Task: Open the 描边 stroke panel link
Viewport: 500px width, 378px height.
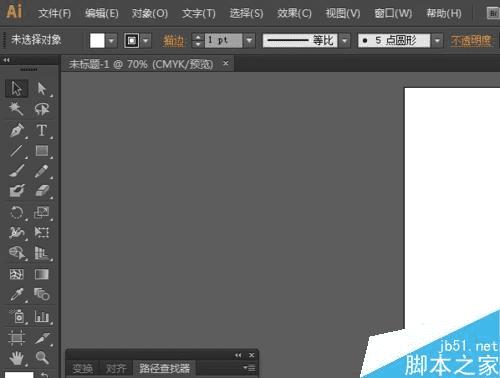Action: pyautogui.click(x=173, y=41)
